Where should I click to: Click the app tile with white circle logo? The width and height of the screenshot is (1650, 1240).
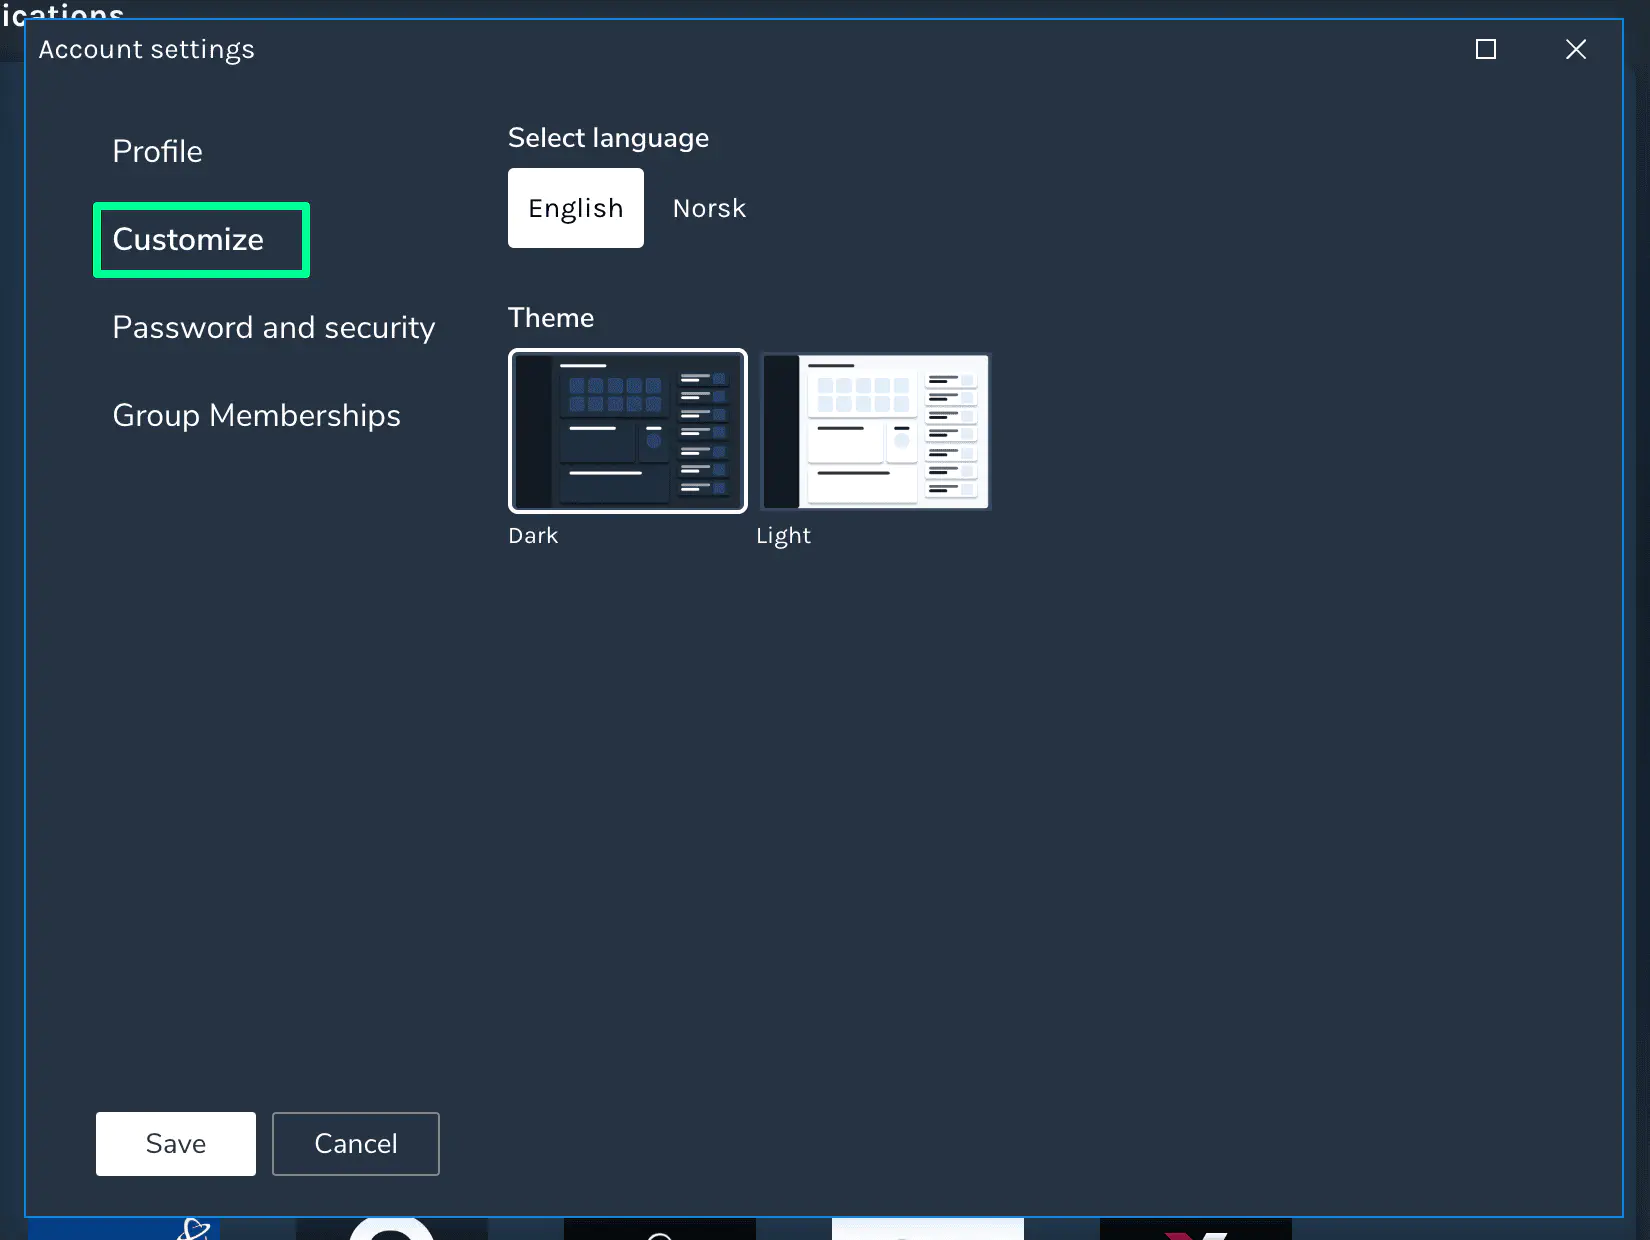click(392, 1229)
